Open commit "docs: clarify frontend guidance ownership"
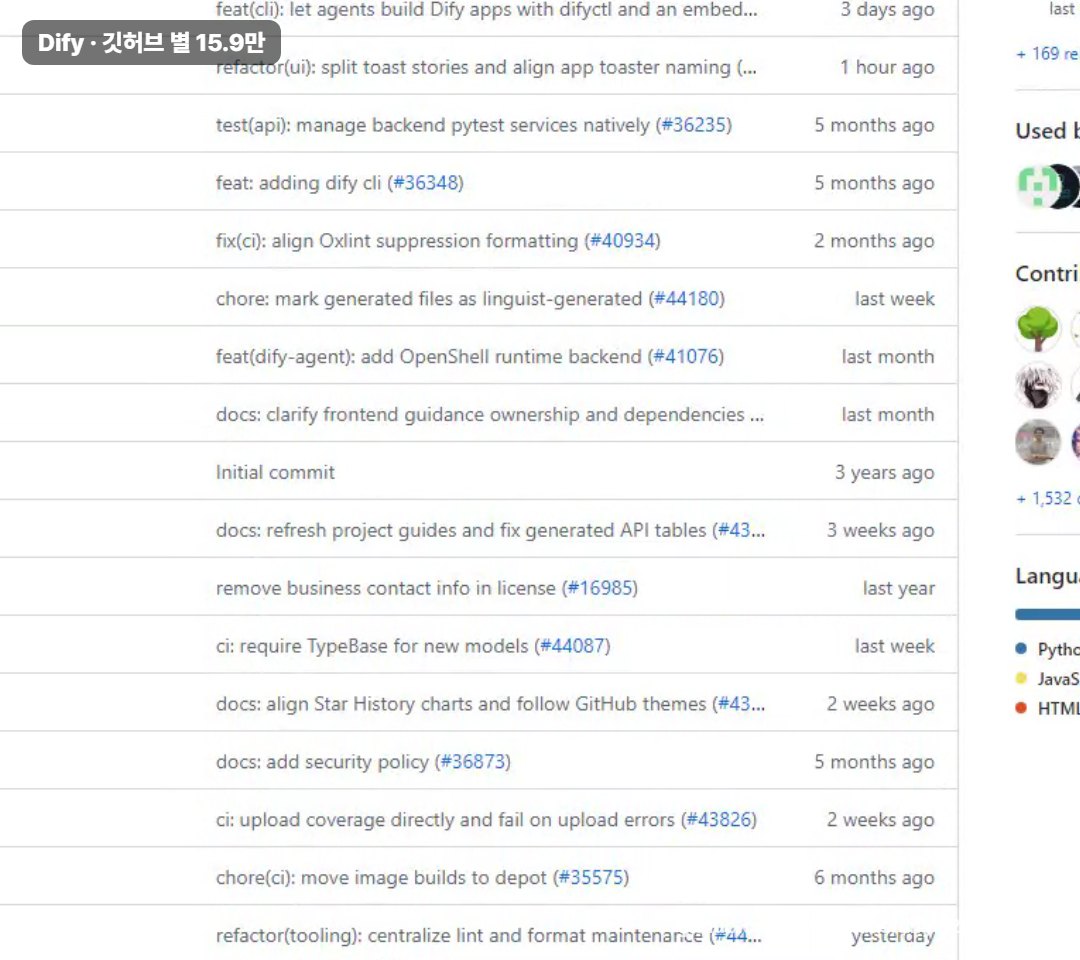1080x960 pixels. click(x=490, y=414)
